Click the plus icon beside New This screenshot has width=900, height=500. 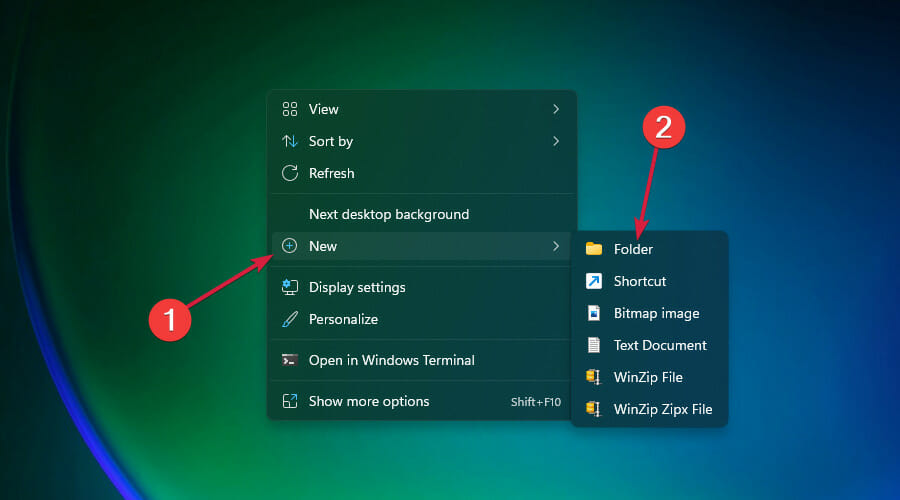[289, 246]
